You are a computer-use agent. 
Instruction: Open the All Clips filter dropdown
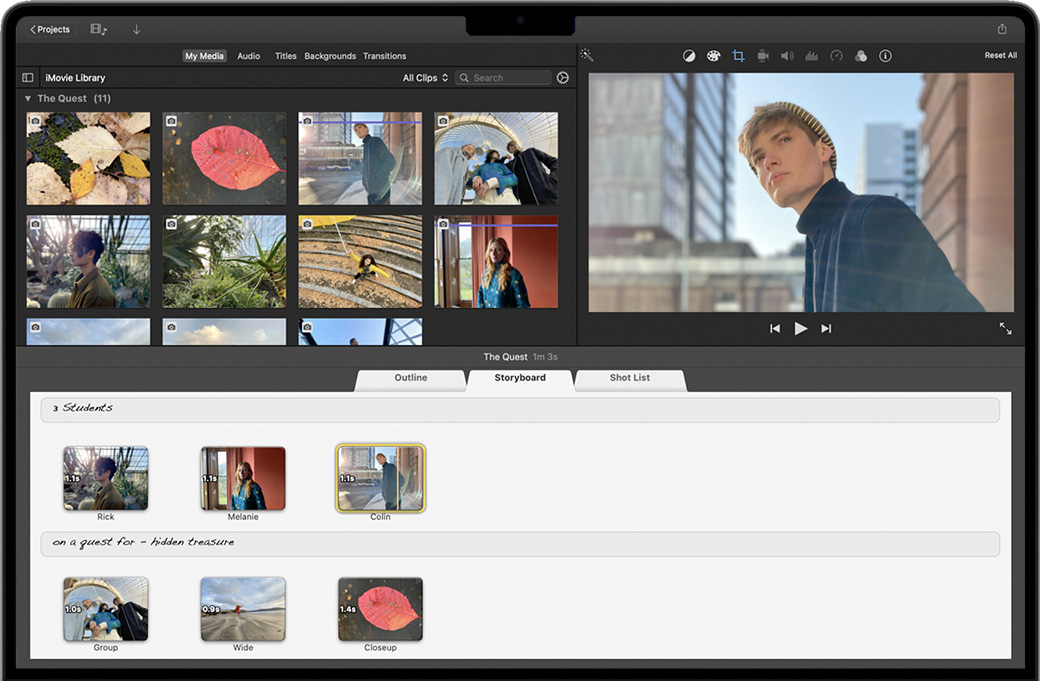point(425,78)
